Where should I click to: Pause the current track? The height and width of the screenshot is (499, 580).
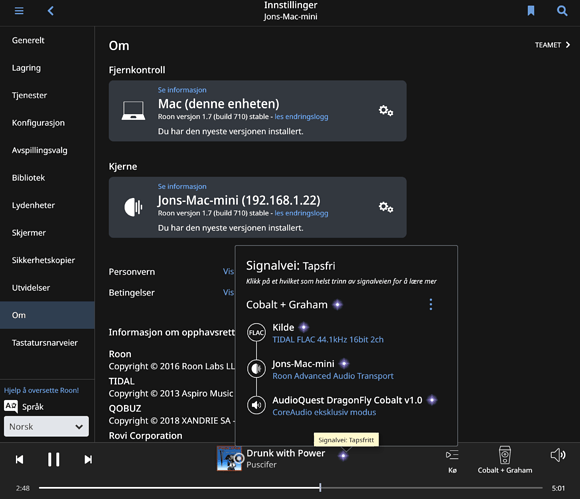pyautogui.click(x=54, y=459)
